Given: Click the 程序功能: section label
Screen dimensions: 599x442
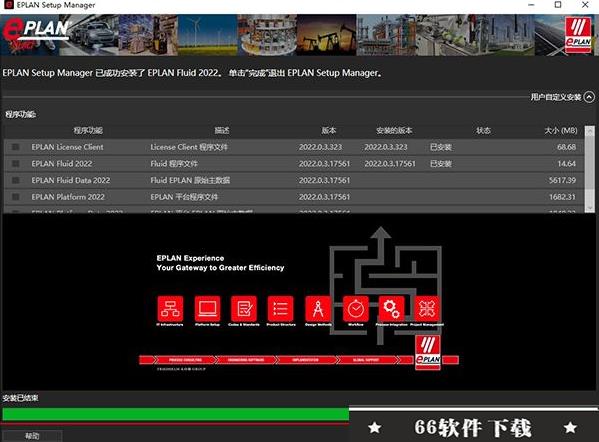Looking at the screenshot, I should (21, 114).
